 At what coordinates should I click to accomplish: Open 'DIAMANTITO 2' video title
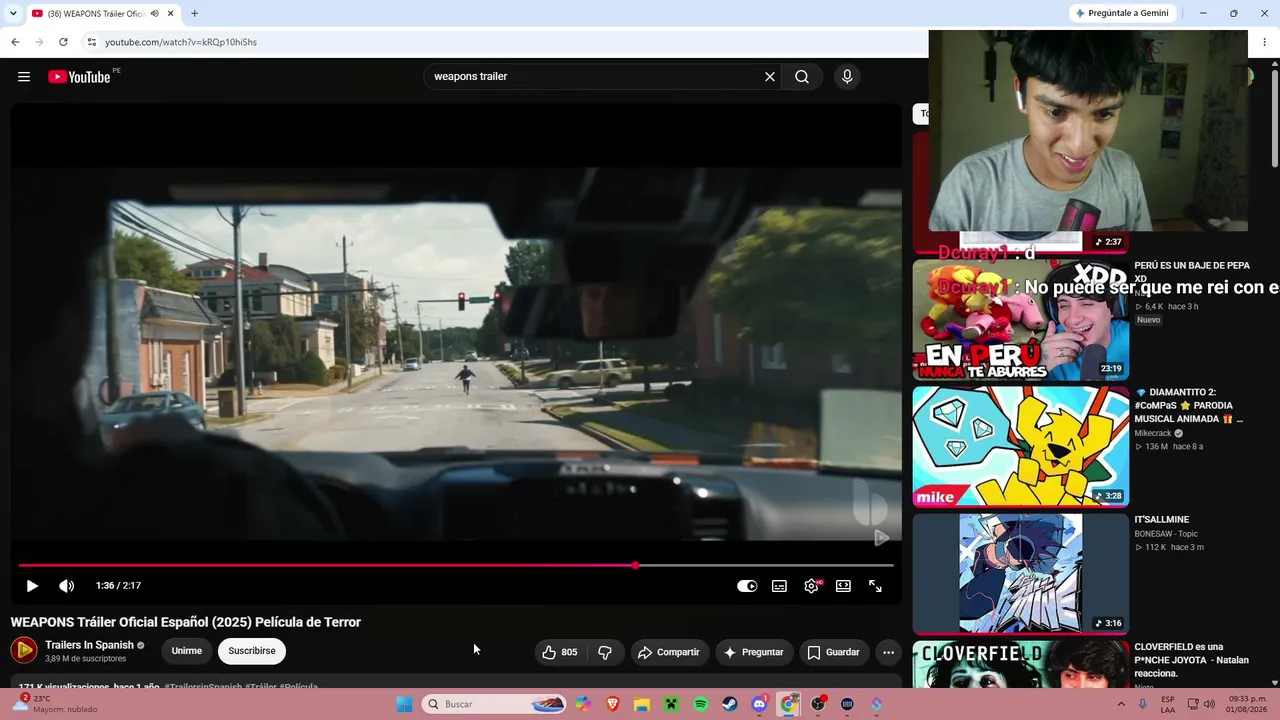tap(1189, 406)
